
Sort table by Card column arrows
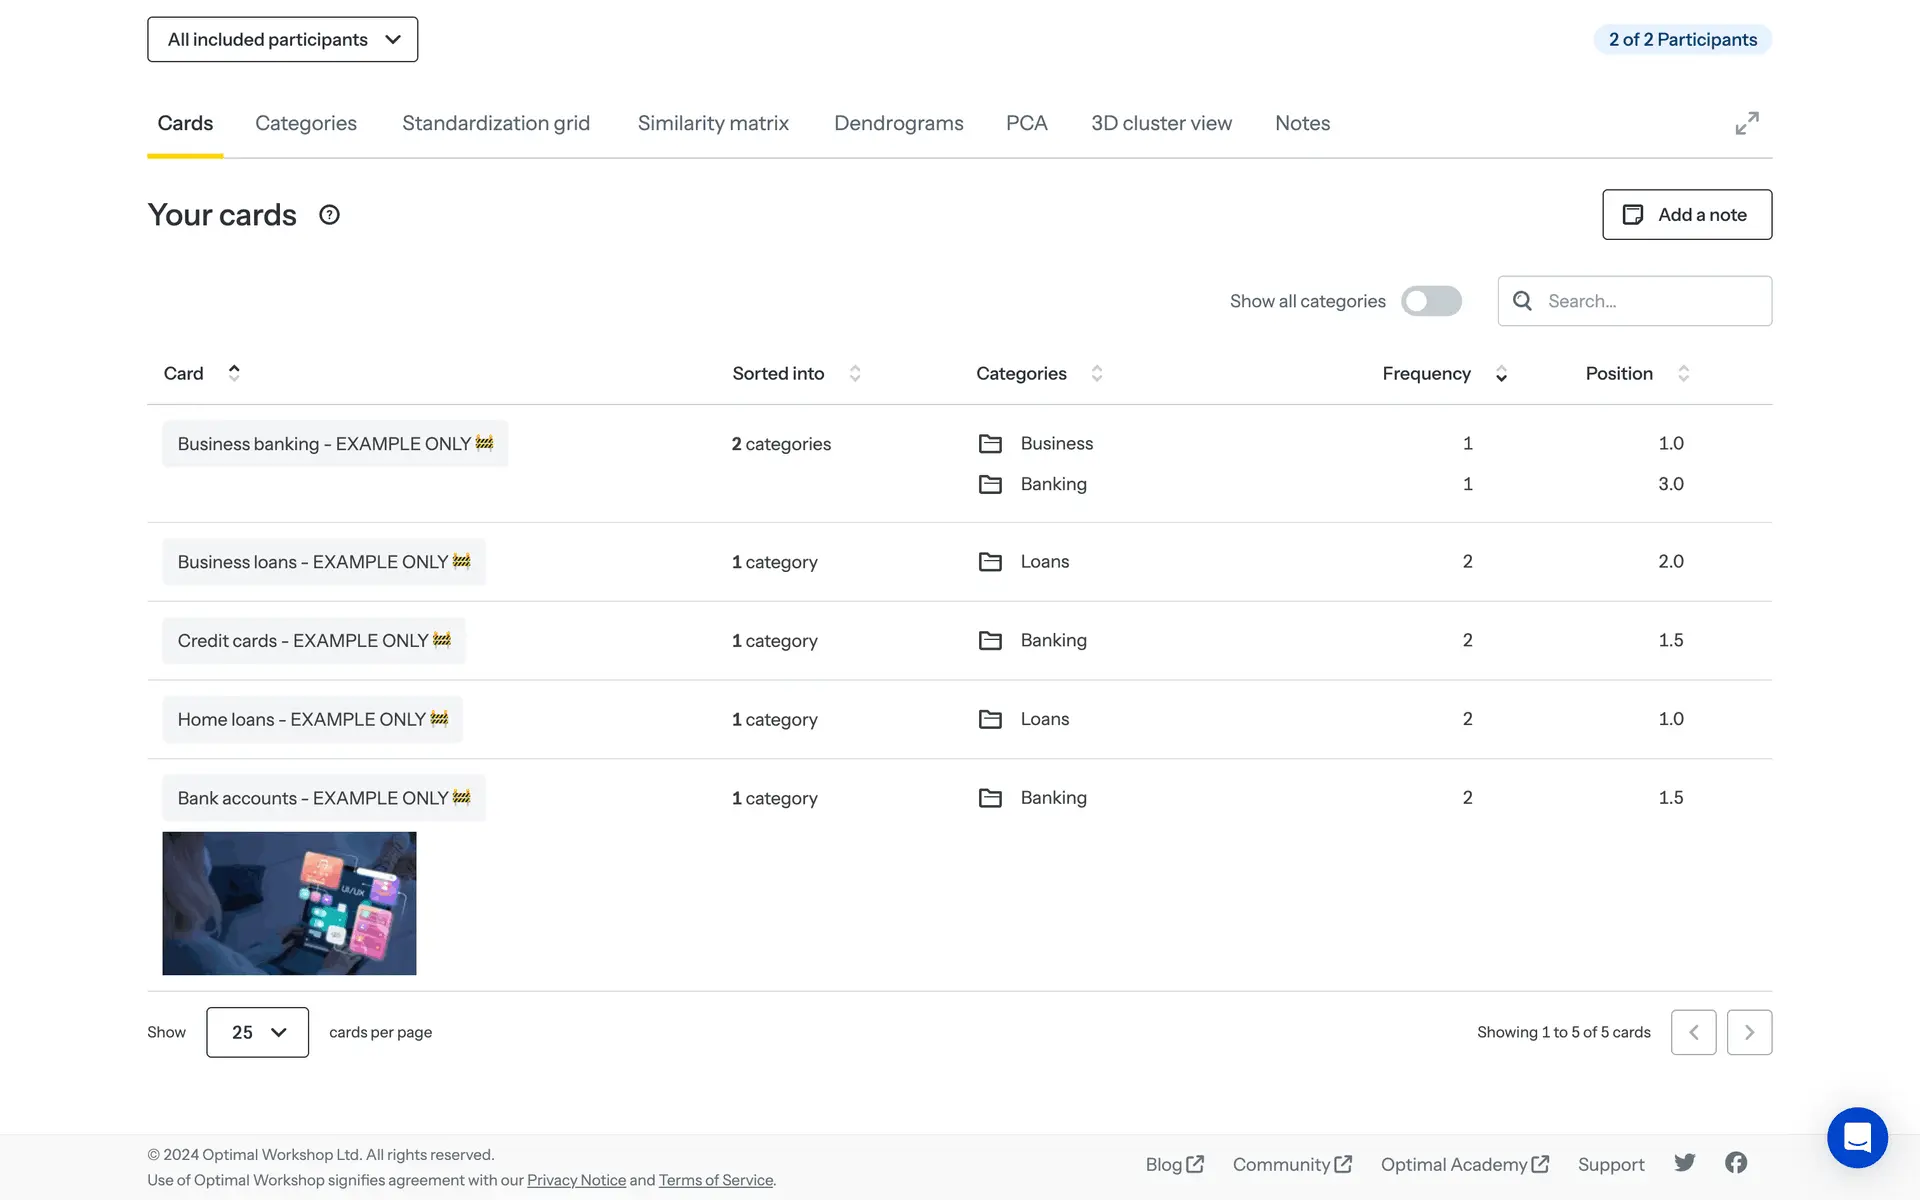pyautogui.click(x=234, y=373)
